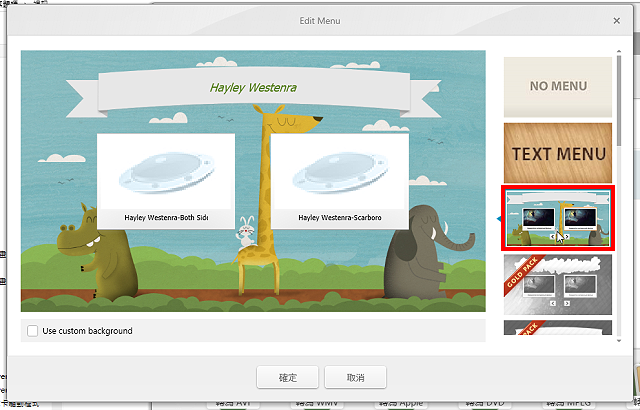The width and height of the screenshot is (640, 410).
Task: Select the partially visible bottom GOLD PACK template
Action: (558, 328)
